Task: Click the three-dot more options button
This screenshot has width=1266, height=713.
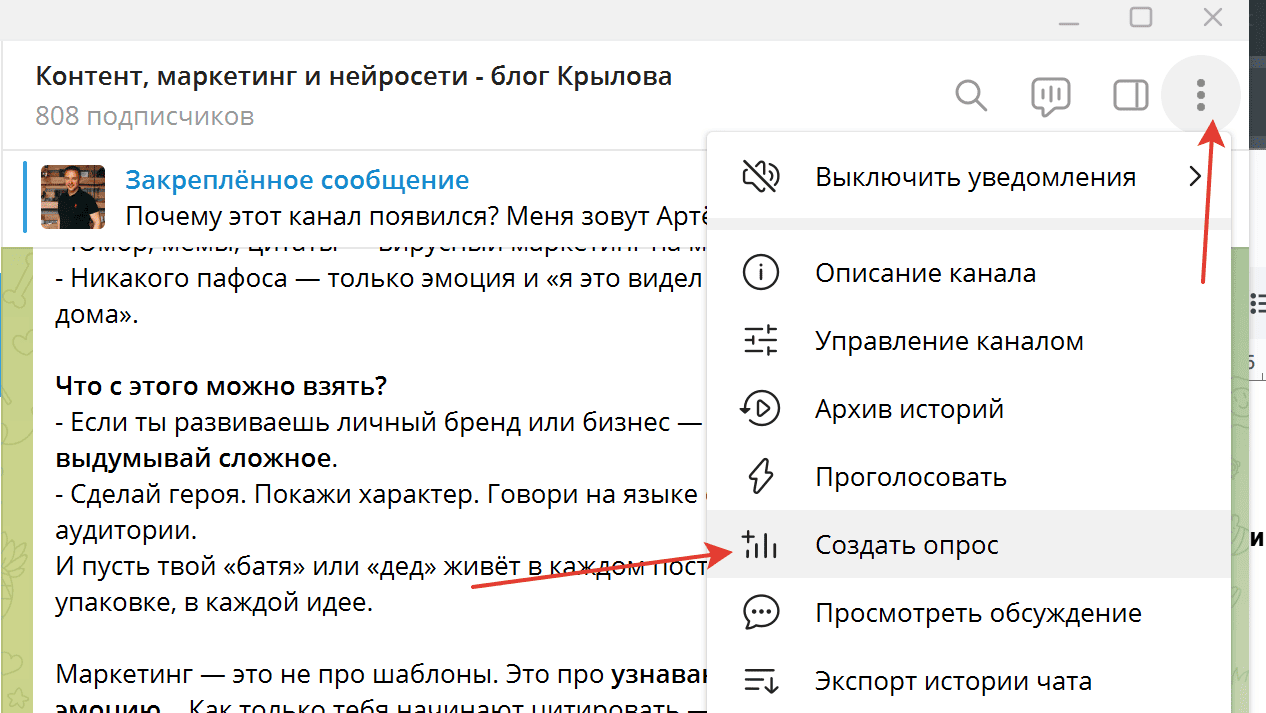Action: tap(1201, 96)
